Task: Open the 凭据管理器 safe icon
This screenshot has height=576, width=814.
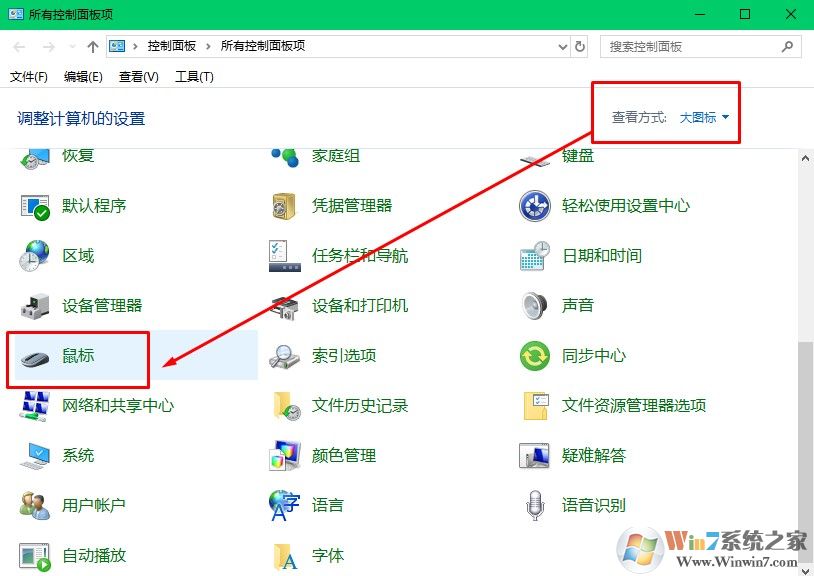Action: click(284, 206)
